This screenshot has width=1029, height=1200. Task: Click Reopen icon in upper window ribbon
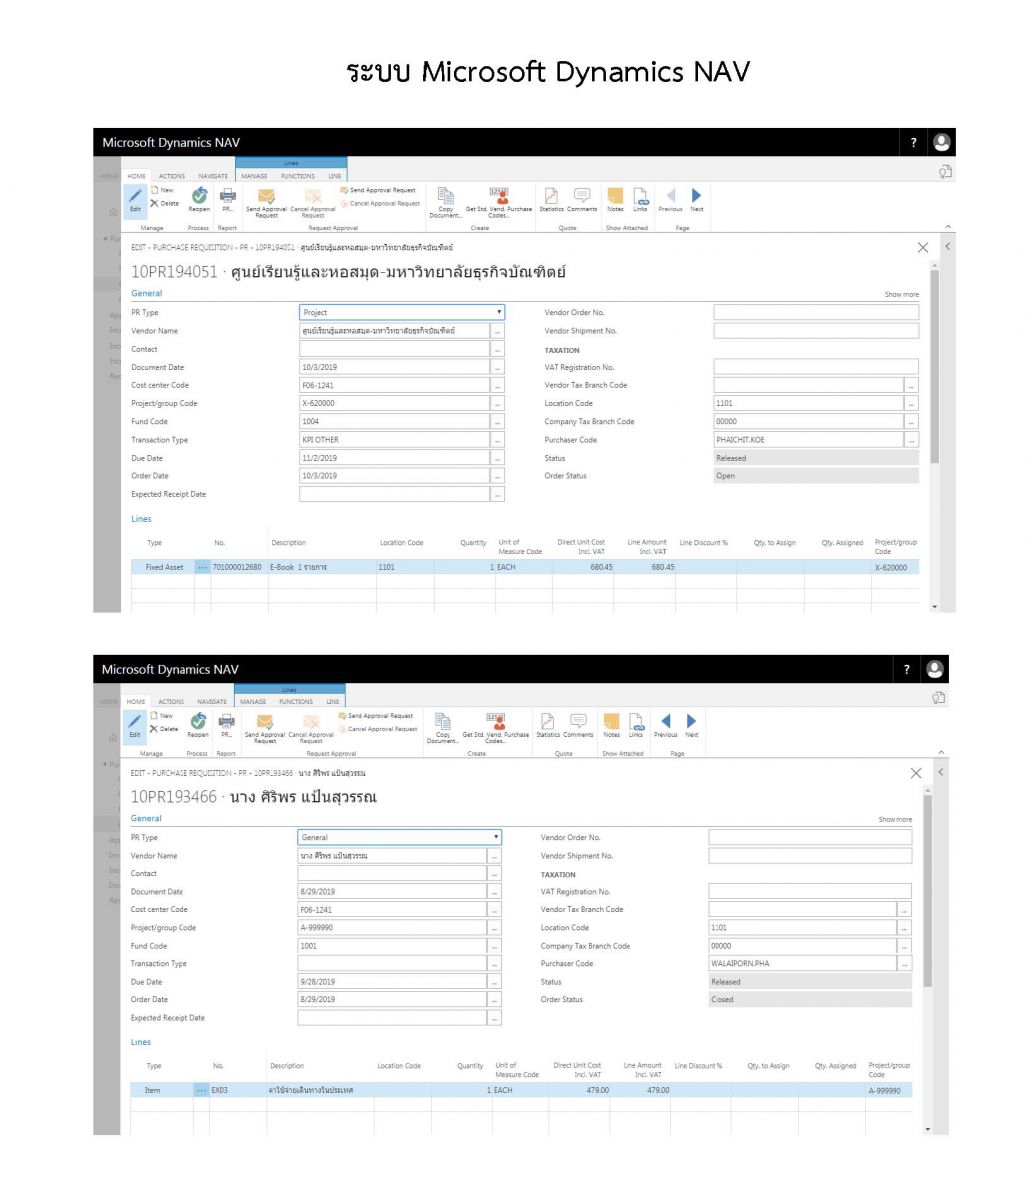coord(198,199)
